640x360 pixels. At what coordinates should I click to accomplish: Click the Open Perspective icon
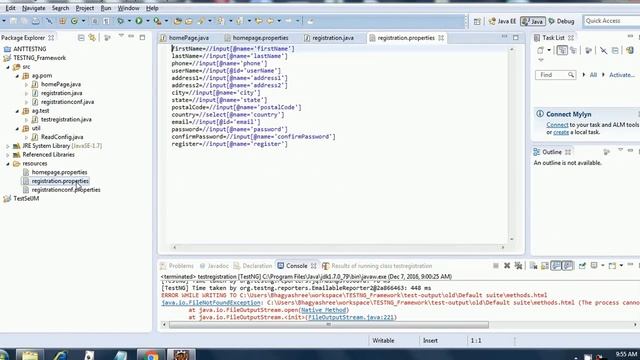pos(477,21)
